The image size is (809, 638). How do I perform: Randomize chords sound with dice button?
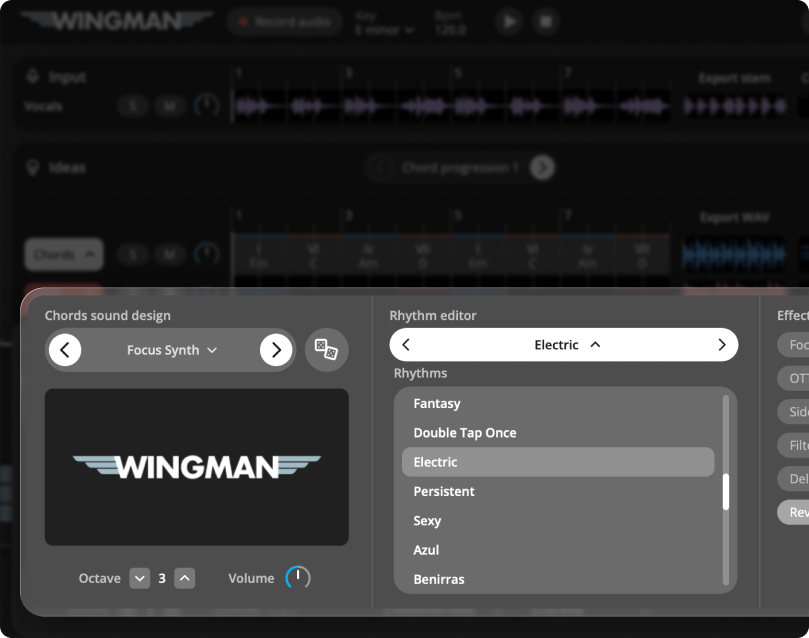tap(327, 350)
